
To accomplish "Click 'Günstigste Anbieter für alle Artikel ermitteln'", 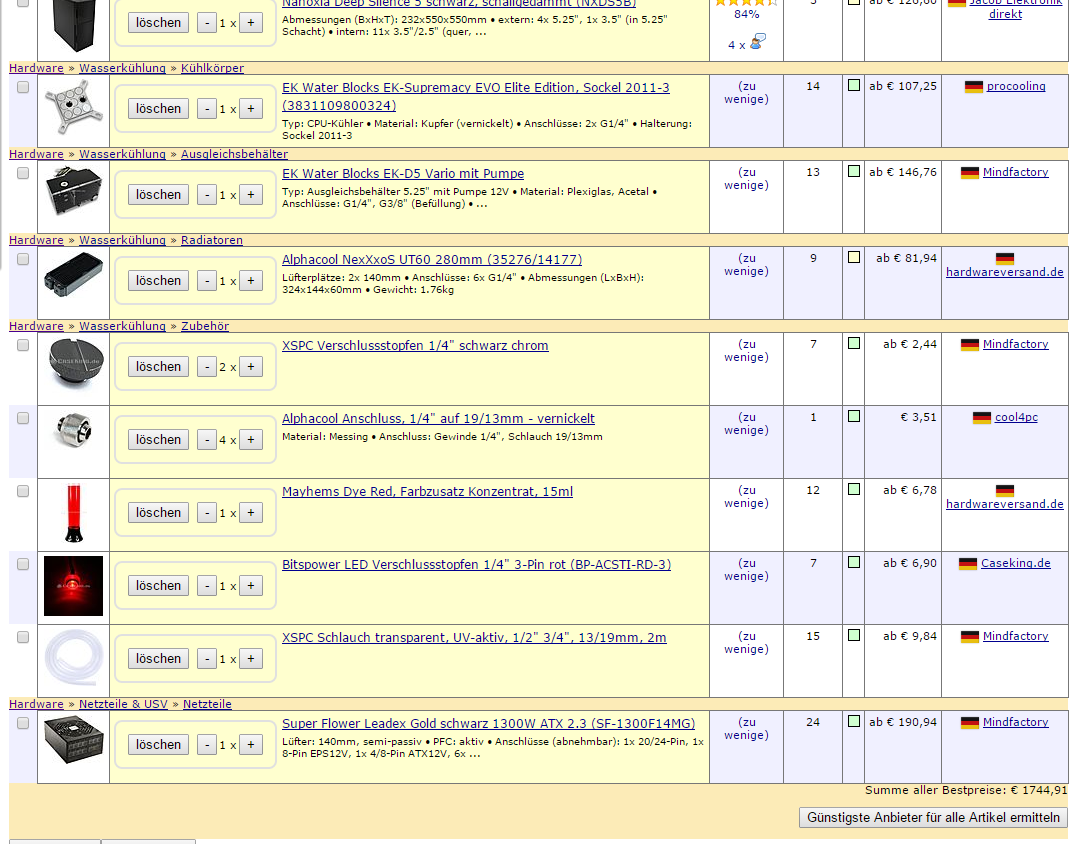I will [x=933, y=817].
